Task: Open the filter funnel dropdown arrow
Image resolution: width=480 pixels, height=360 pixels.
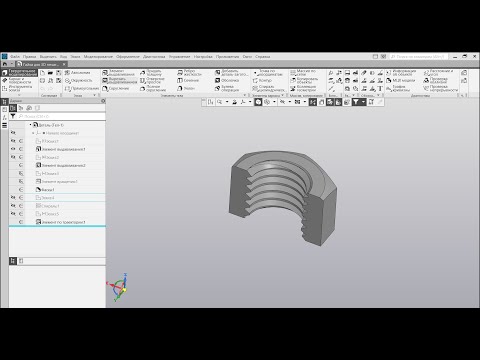Action: click(x=363, y=102)
